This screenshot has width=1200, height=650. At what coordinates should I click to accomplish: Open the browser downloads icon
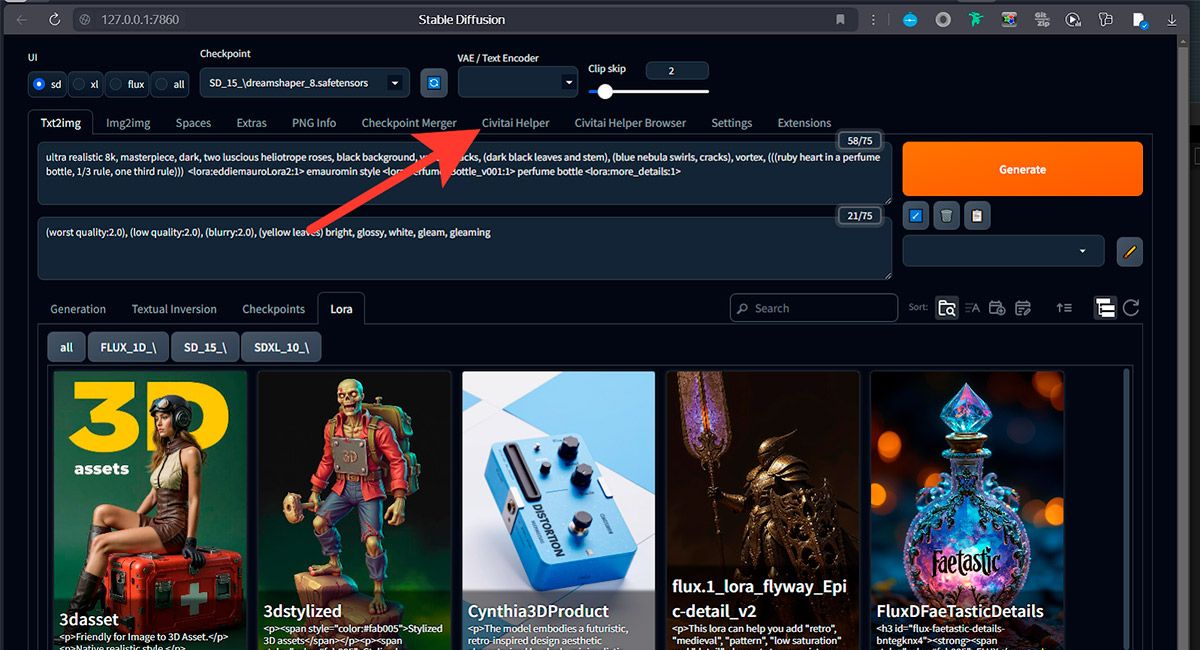(1172, 19)
